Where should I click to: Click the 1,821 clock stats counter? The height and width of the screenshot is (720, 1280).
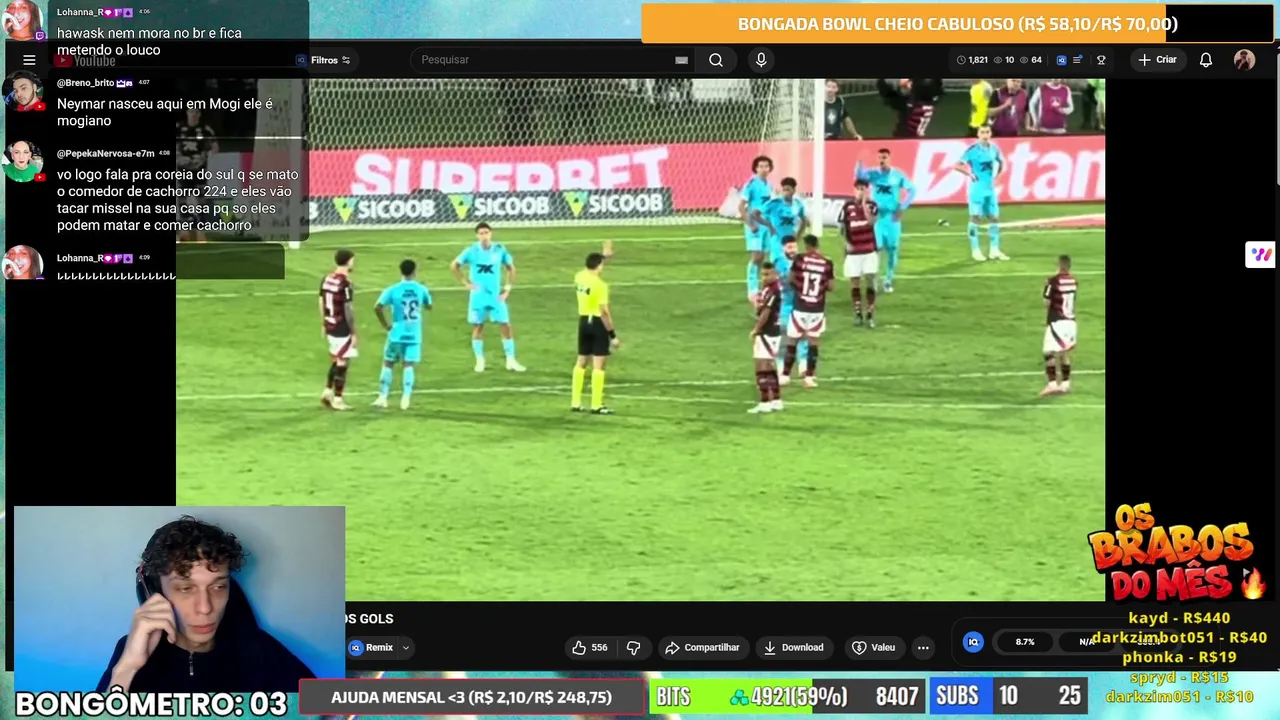(972, 60)
